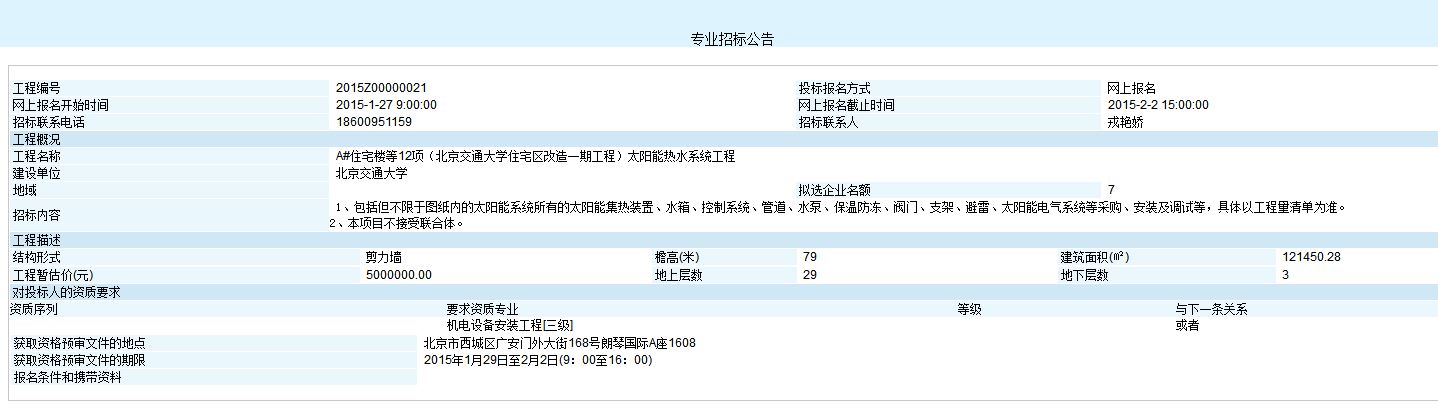Click the 或者 relation value

point(1187,325)
